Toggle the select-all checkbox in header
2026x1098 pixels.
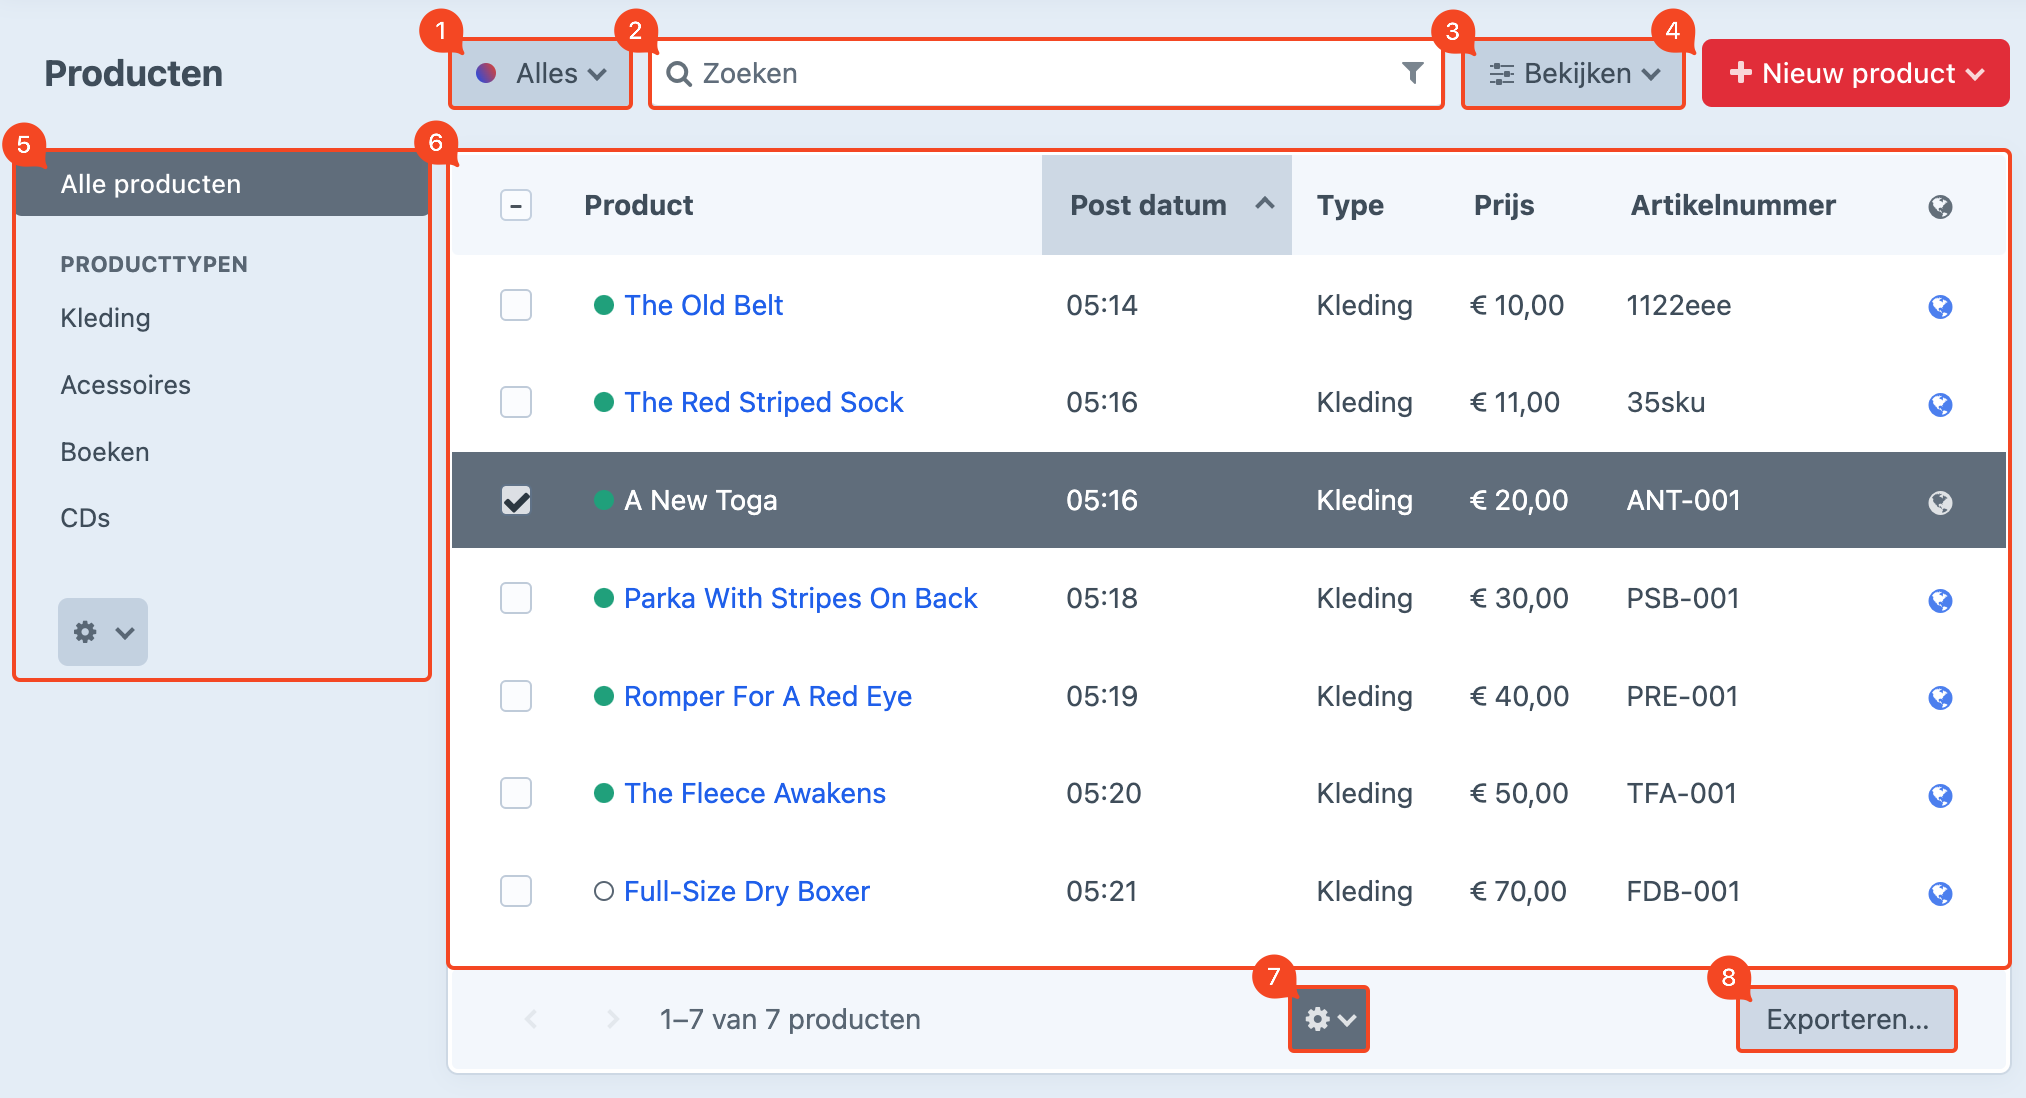pos(516,206)
